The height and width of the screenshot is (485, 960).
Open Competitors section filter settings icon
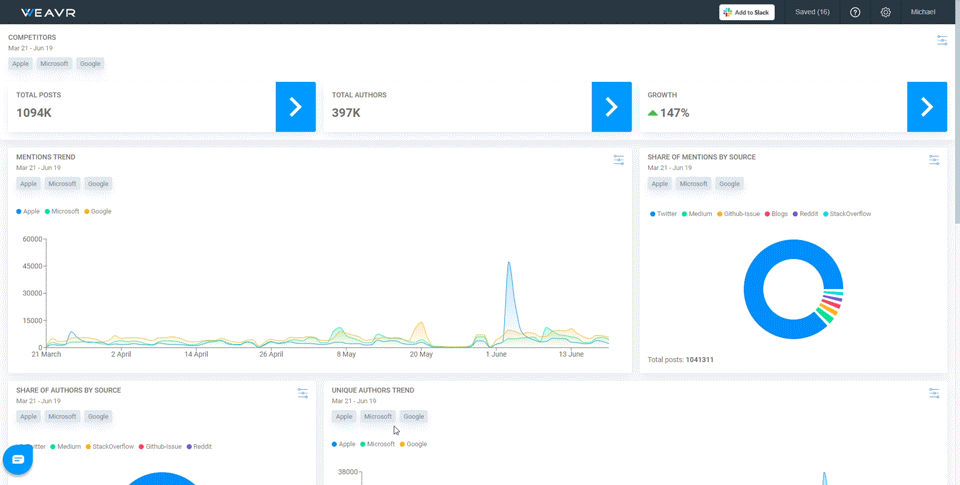[x=942, y=40]
